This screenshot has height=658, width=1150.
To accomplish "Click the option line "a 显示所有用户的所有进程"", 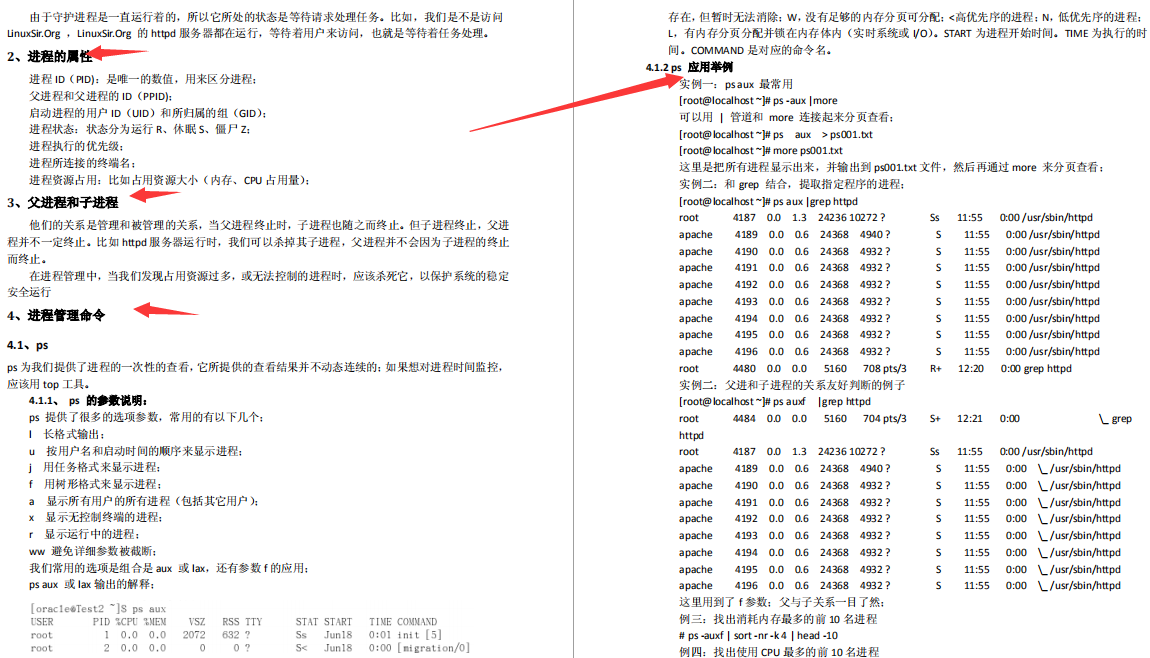I will [x=144, y=501].
